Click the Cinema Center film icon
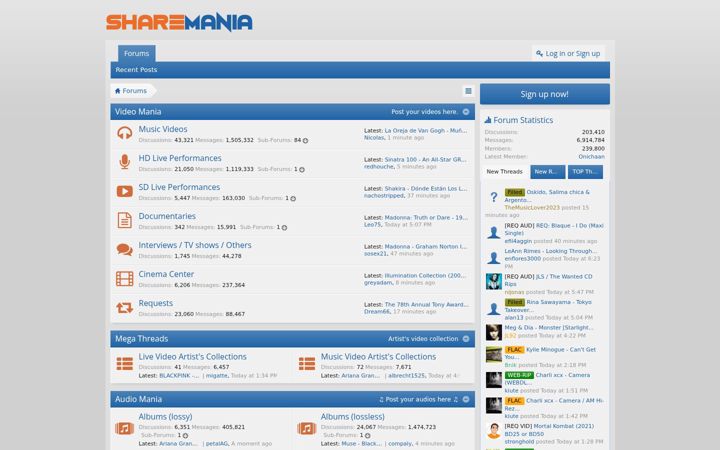 pyautogui.click(x=124, y=278)
